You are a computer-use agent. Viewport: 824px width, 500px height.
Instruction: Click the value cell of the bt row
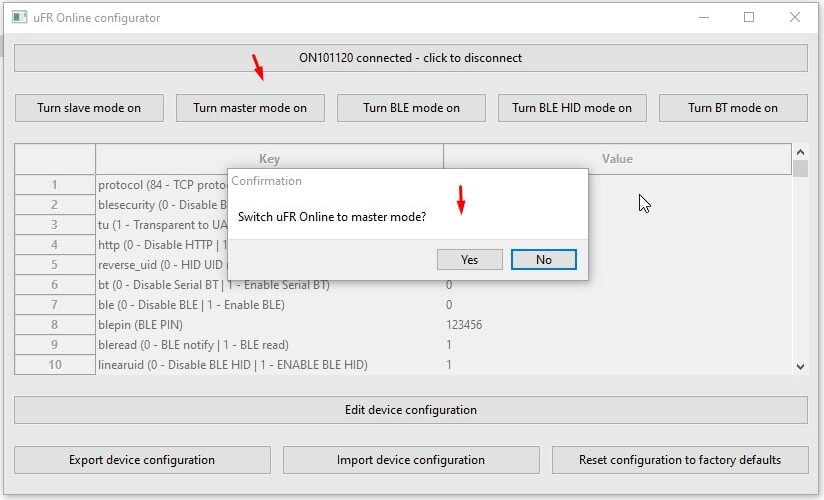[x=617, y=287]
